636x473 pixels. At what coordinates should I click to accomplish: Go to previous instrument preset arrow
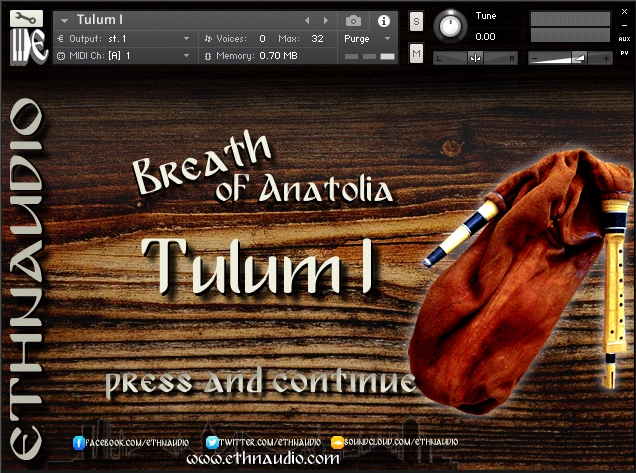click(x=307, y=20)
